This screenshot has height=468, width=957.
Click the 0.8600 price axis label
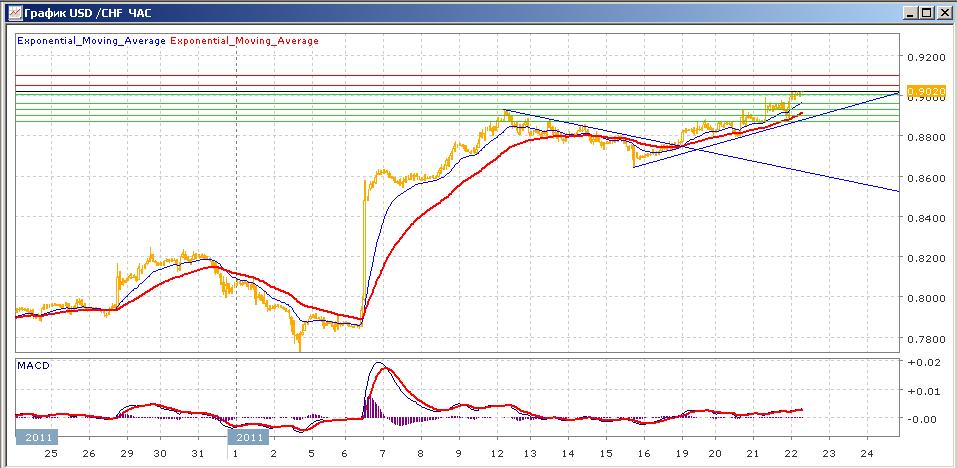[926, 178]
